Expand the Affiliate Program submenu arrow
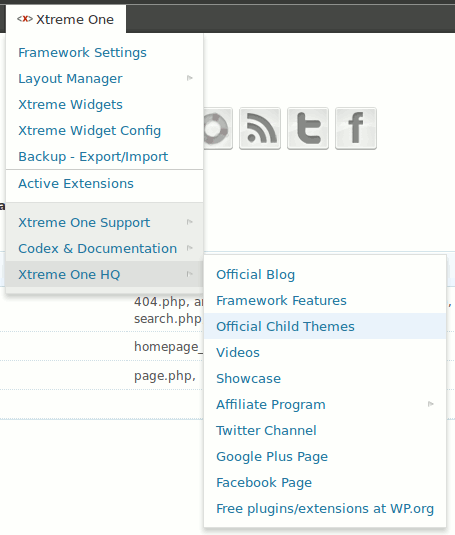The height and width of the screenshot is (535, 455). (431, 404)
